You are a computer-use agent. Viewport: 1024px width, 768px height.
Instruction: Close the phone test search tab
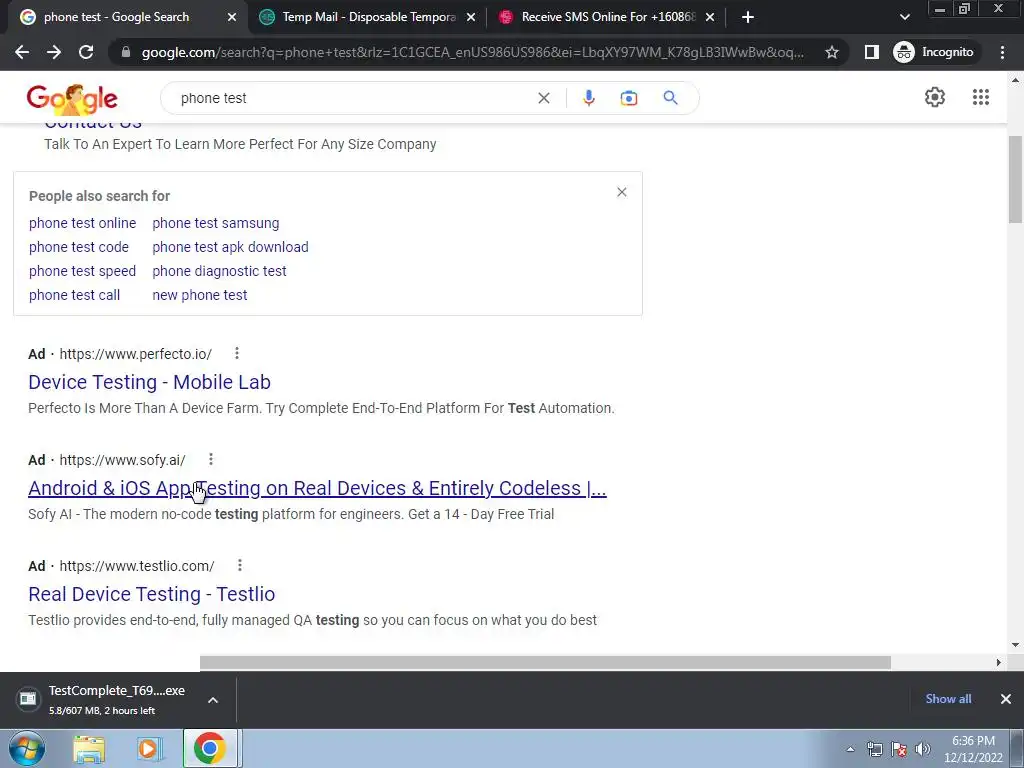click(x=232, y=18)
